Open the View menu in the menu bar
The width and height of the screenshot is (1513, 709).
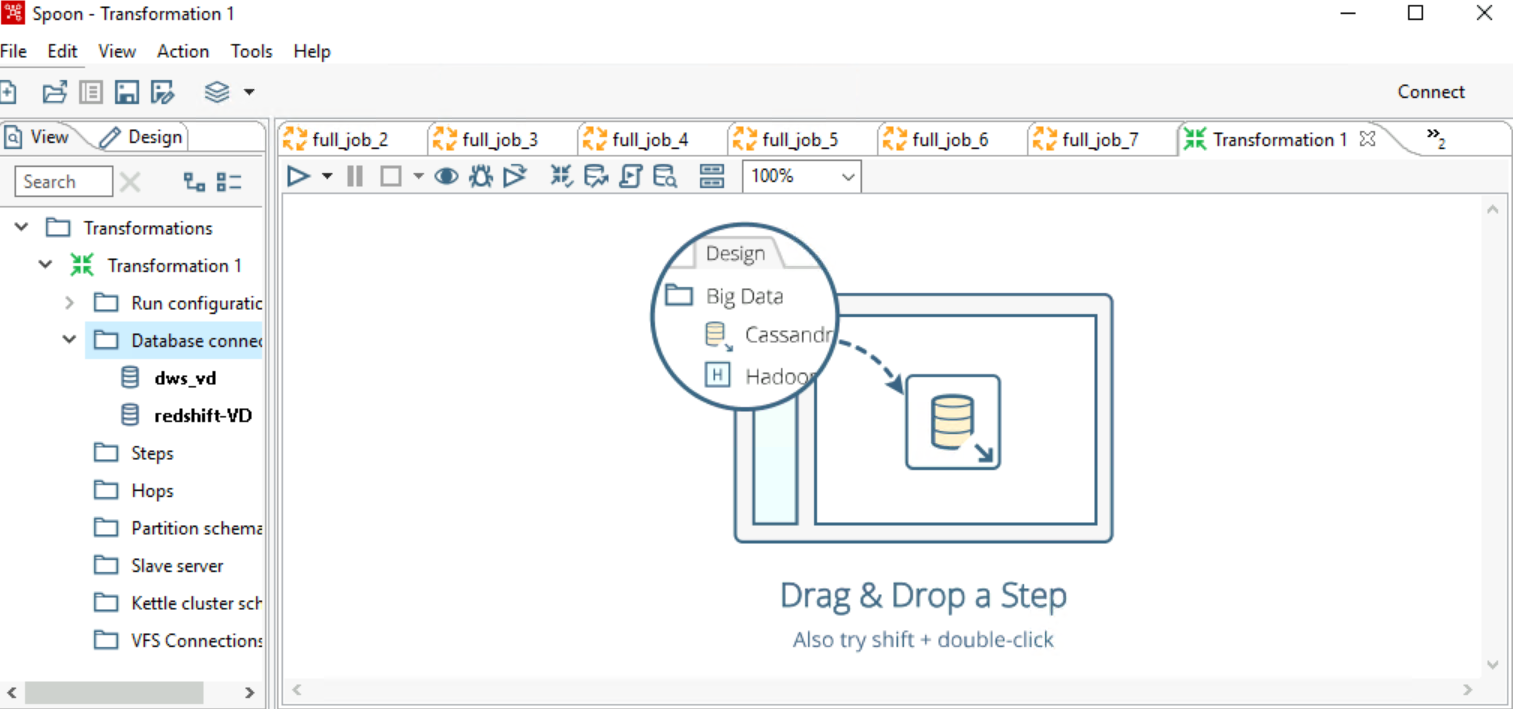[117, 51]
